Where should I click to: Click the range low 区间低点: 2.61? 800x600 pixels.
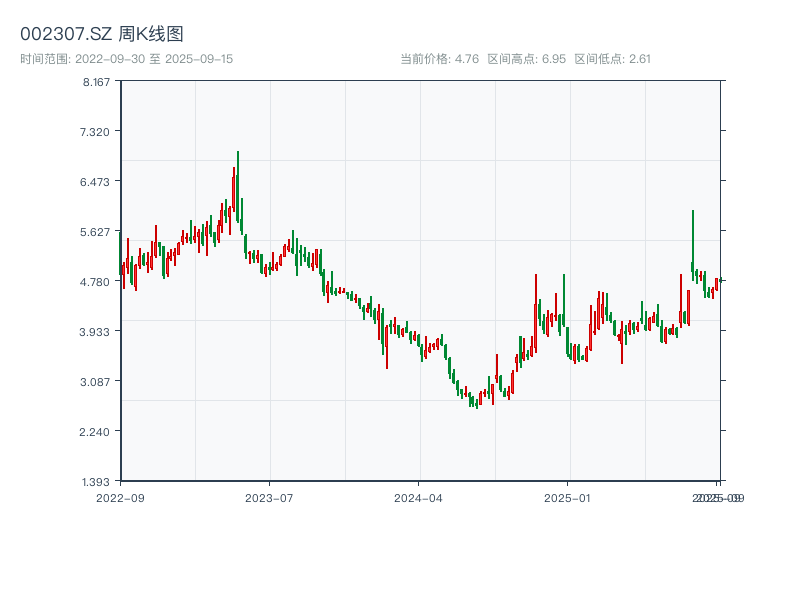(612, 59)
